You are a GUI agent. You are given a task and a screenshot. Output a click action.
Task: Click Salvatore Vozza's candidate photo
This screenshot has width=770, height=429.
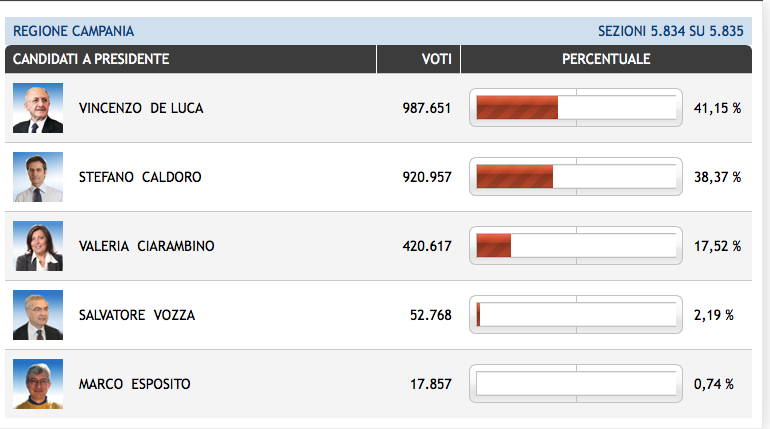click(38, 315)
